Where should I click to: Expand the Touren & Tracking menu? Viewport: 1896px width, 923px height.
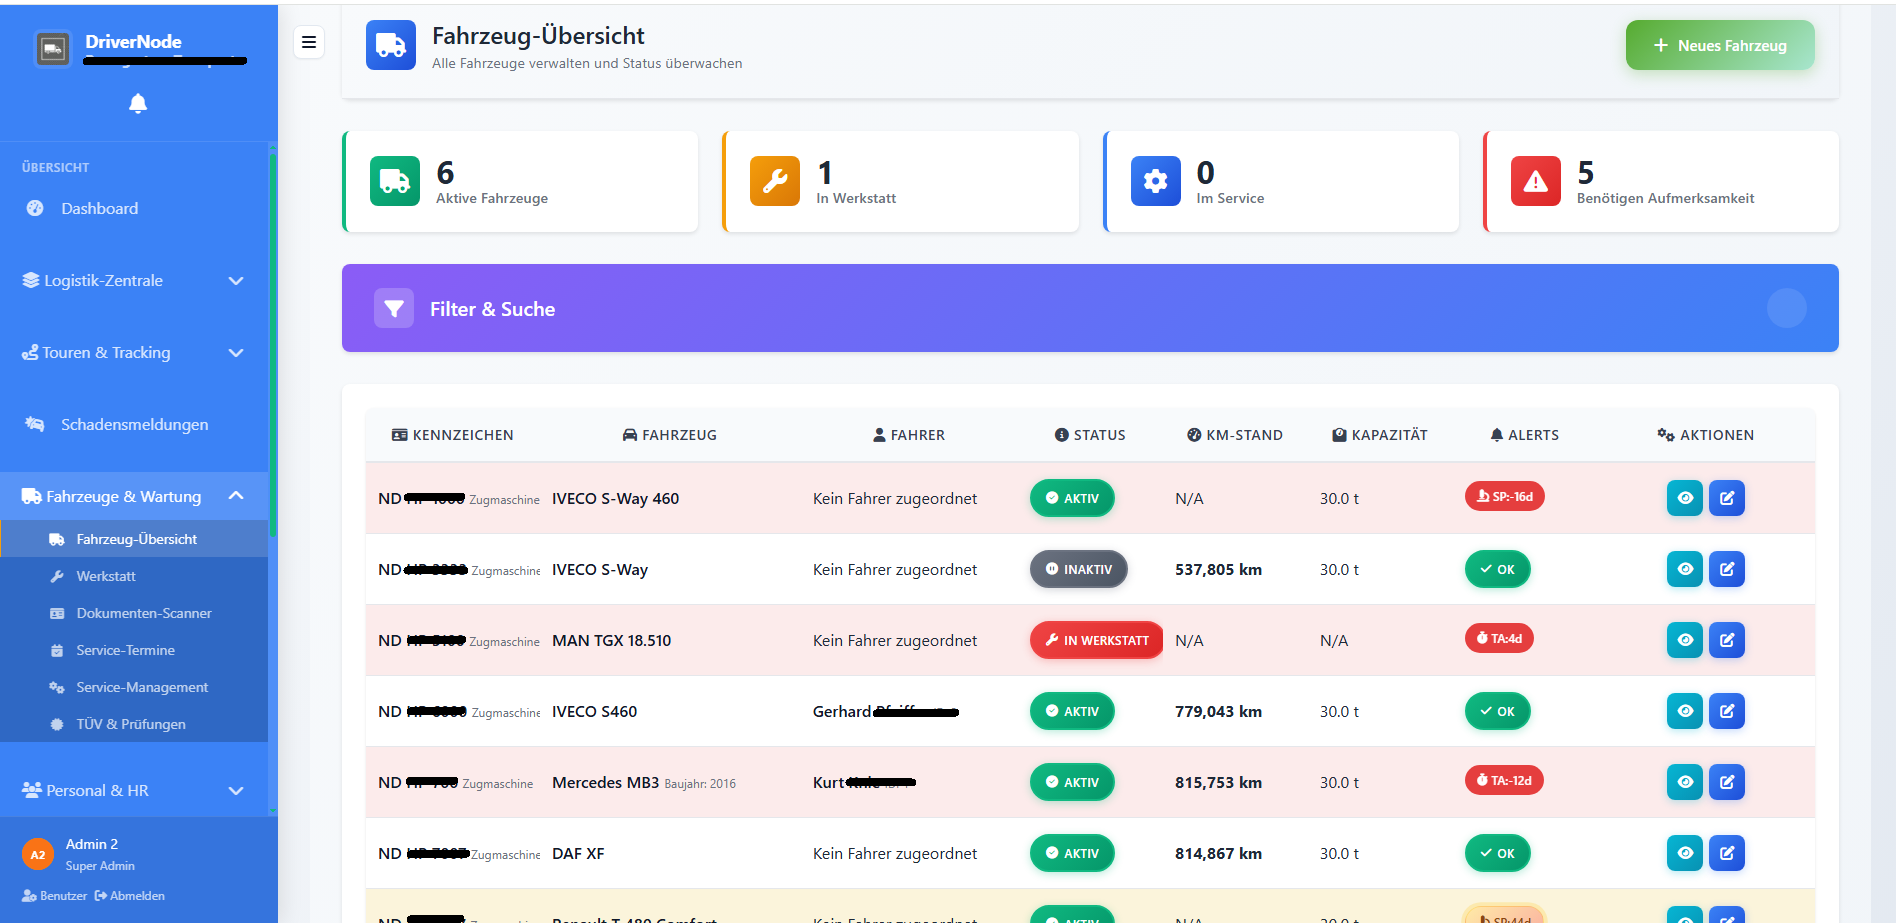(134, 353)
